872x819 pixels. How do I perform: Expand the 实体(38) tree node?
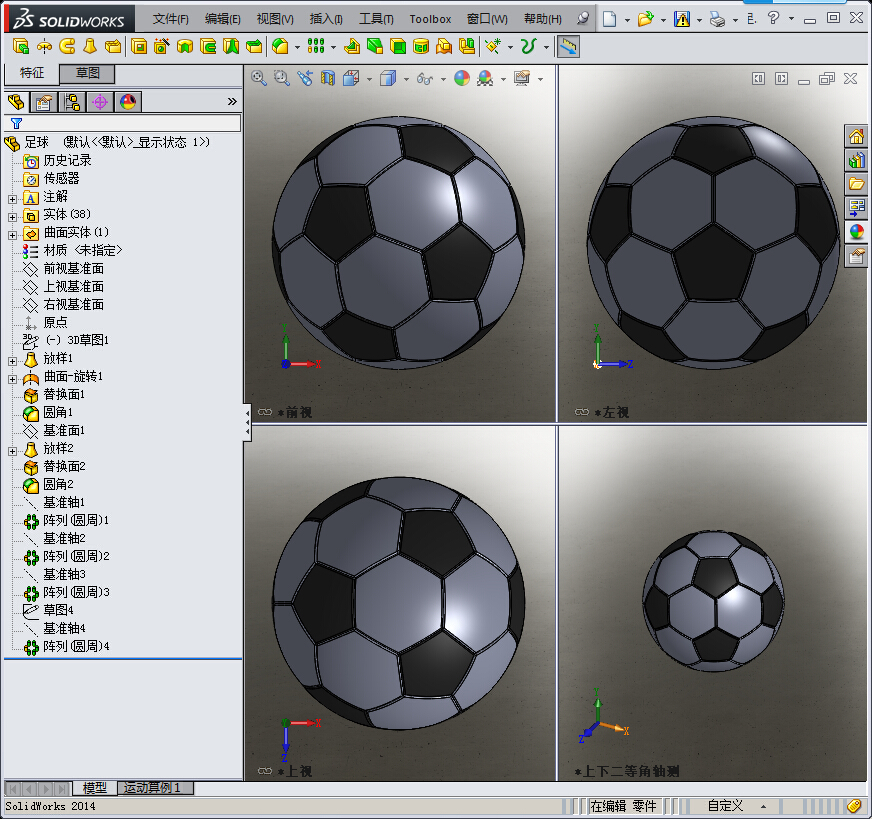[12, 217]
